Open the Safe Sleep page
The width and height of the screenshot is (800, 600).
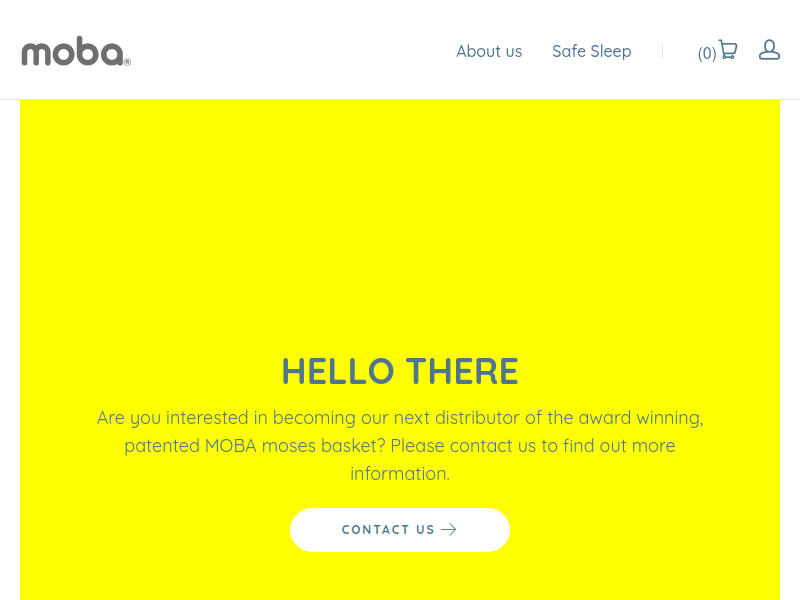point(591,51)
